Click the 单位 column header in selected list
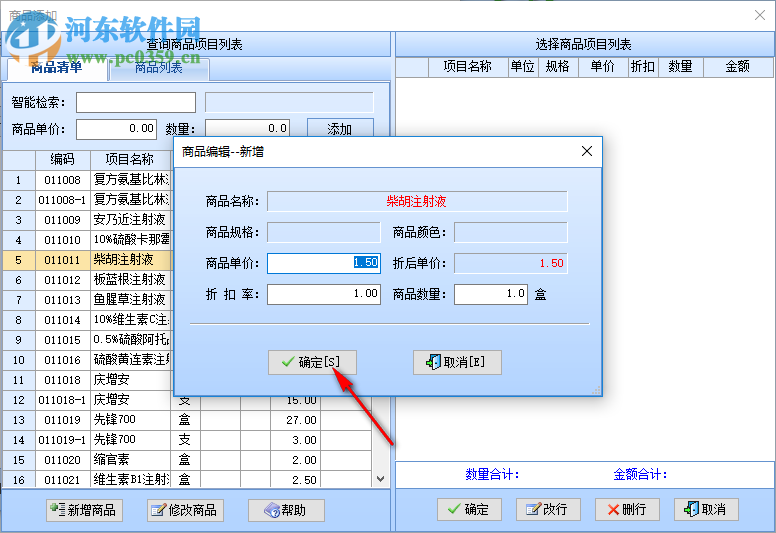The height and width of the screenshot is (533, 776). point(523,67)
